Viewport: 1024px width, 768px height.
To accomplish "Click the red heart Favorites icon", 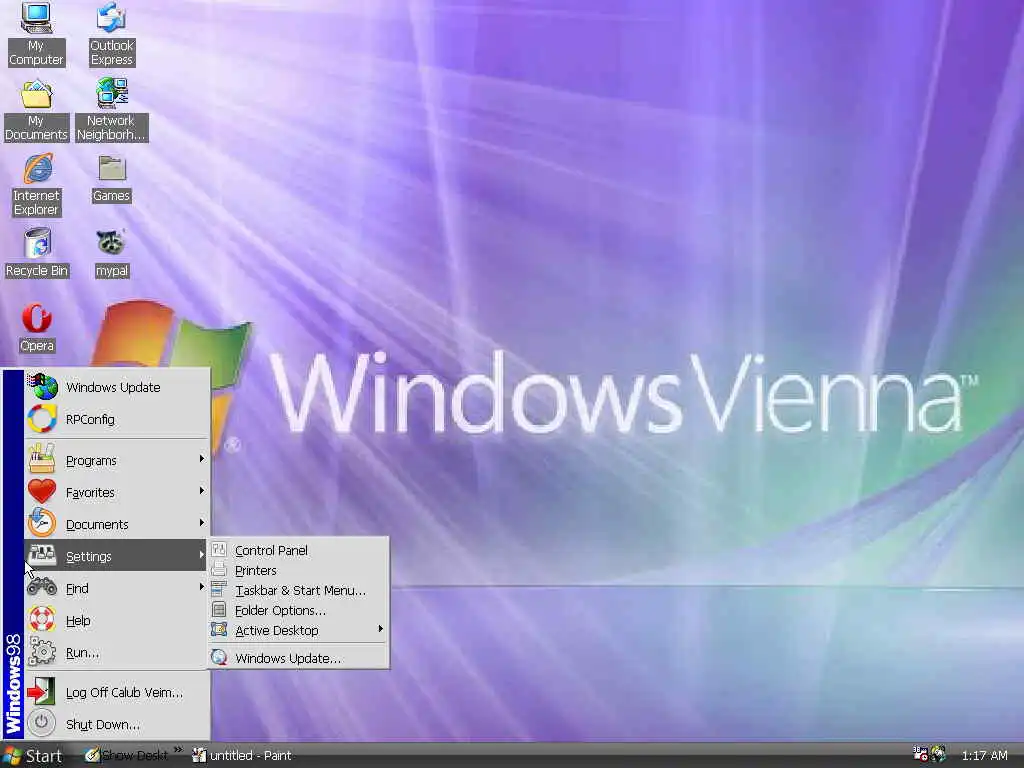I will coord(42,492).
